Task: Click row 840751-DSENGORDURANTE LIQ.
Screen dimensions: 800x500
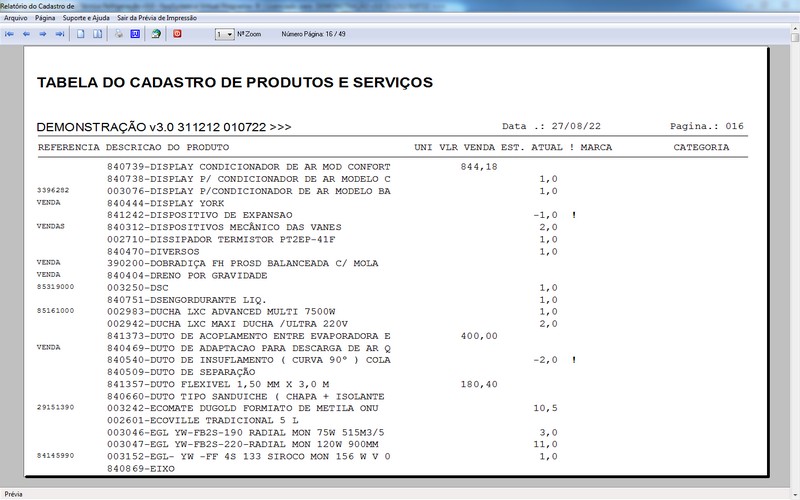Action: click(187, 300)
